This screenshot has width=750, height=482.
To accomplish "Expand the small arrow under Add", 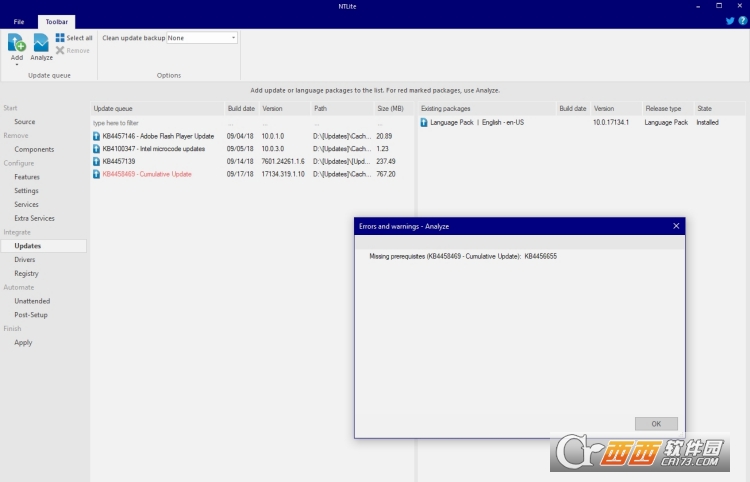I will tap(17, 65).
